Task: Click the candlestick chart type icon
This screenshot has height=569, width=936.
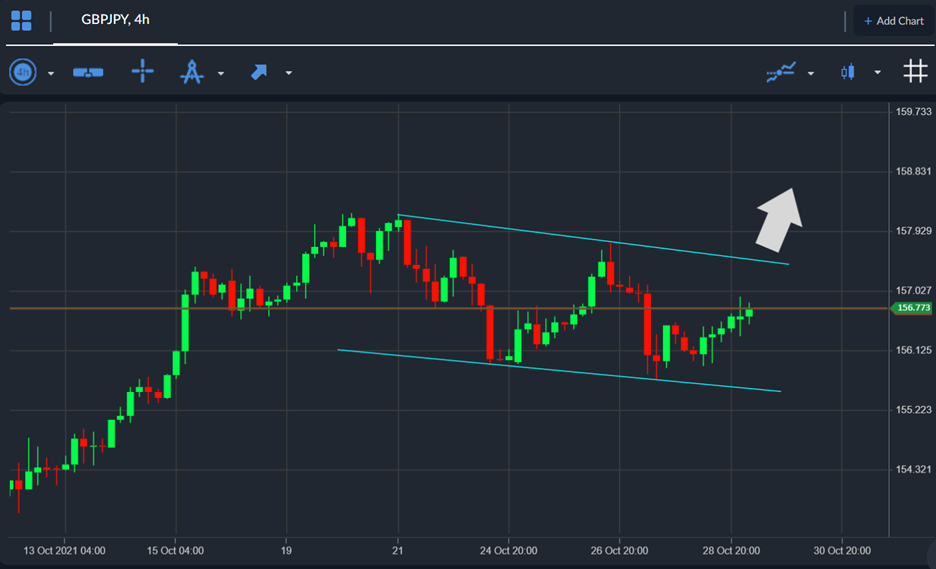Action: (x=848, y=72)
